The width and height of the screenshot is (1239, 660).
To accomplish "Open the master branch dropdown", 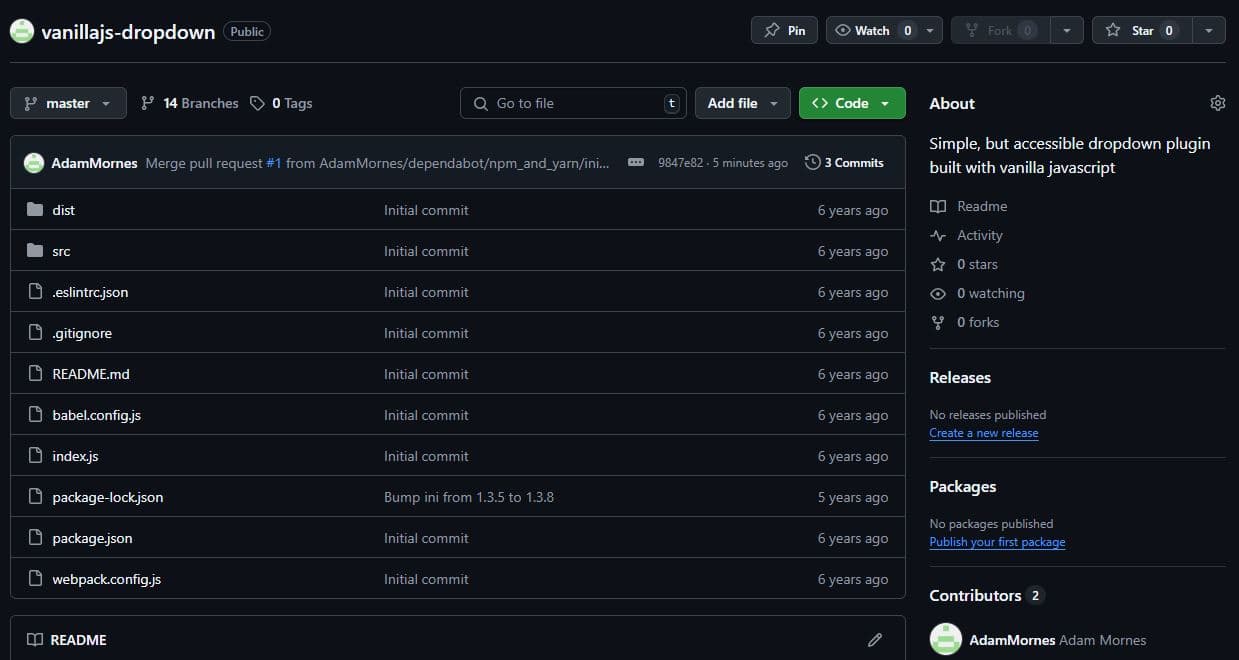I will tap(68, 103).
